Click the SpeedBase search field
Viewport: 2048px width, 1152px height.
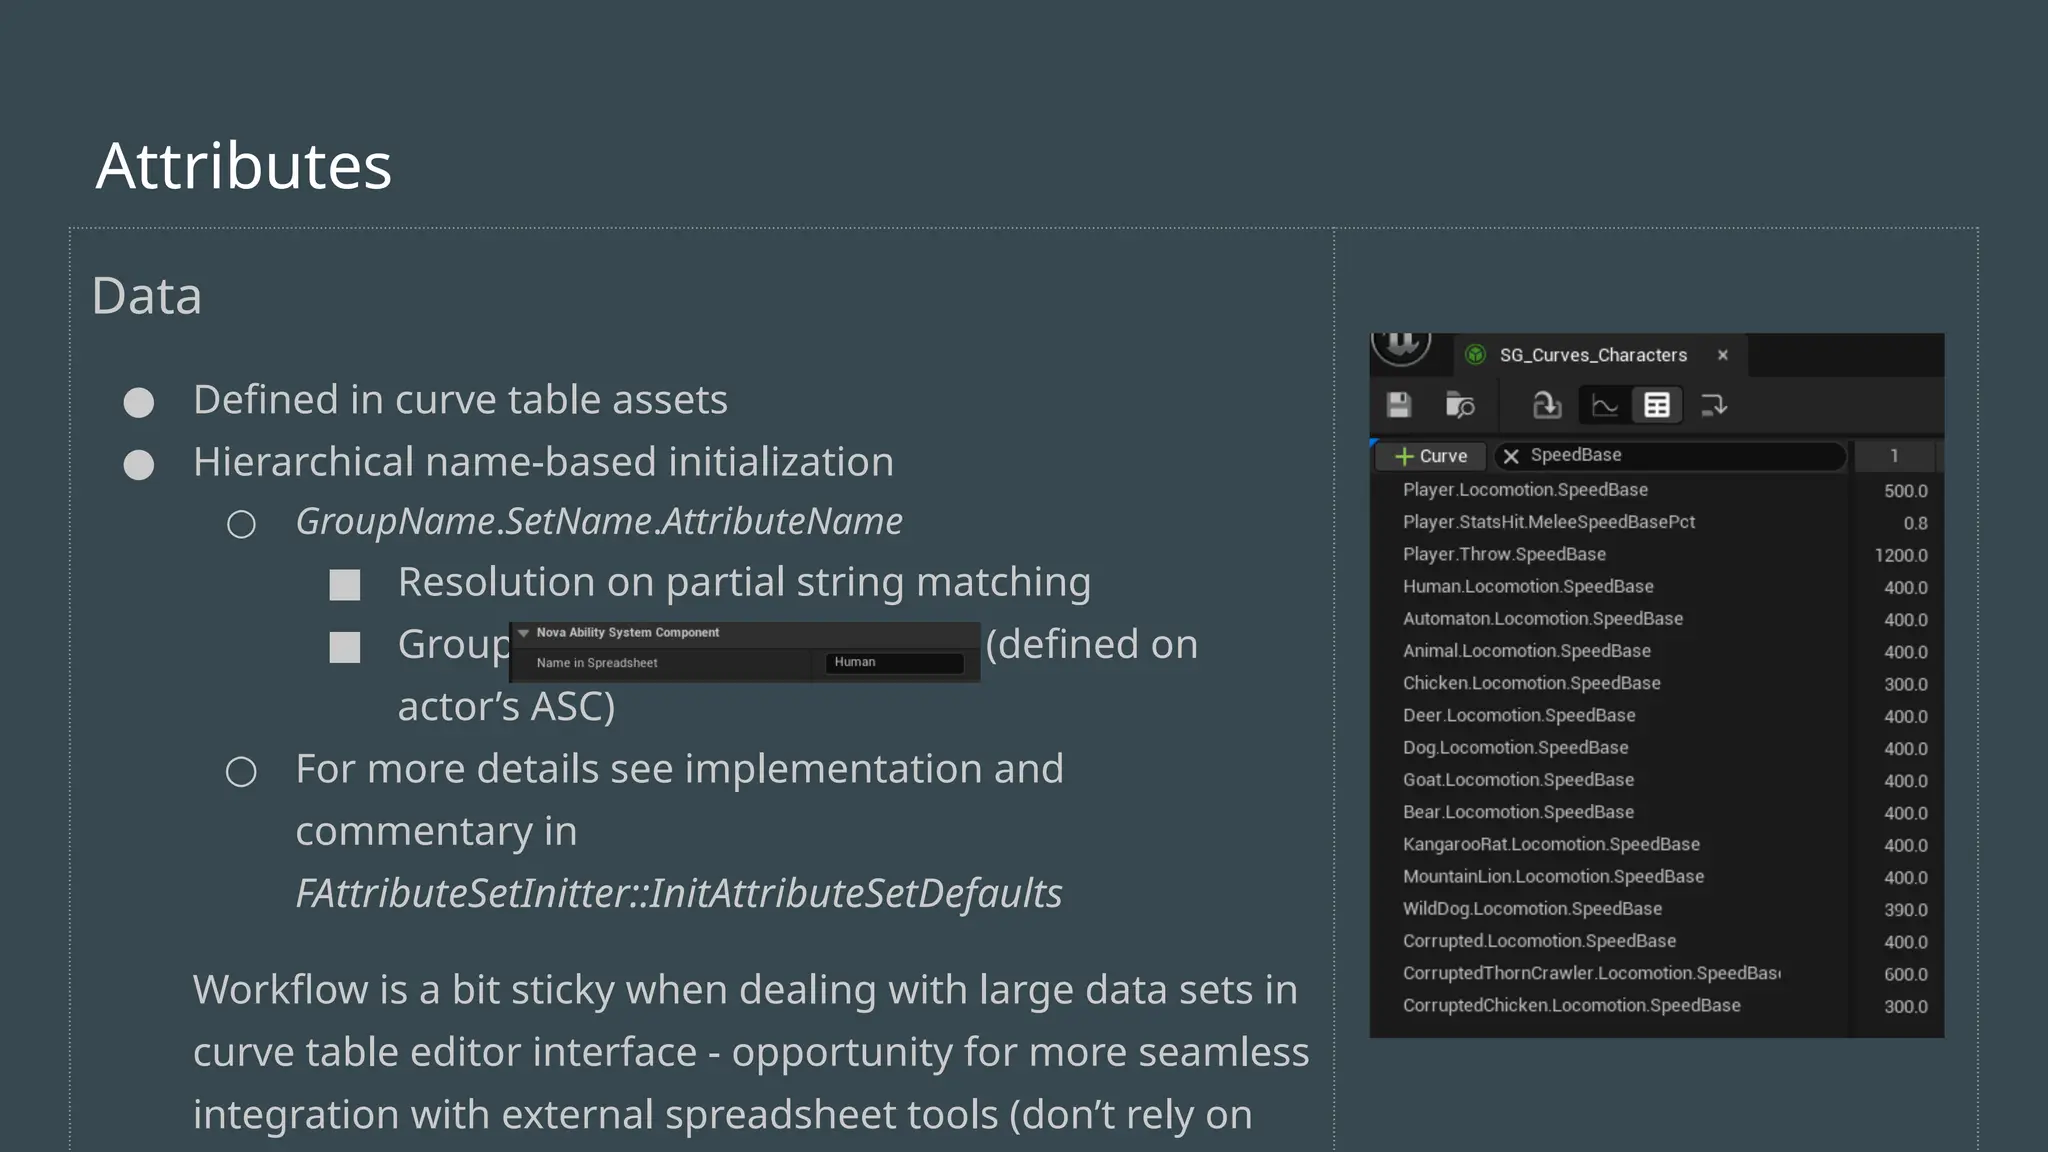point(1670,456)
